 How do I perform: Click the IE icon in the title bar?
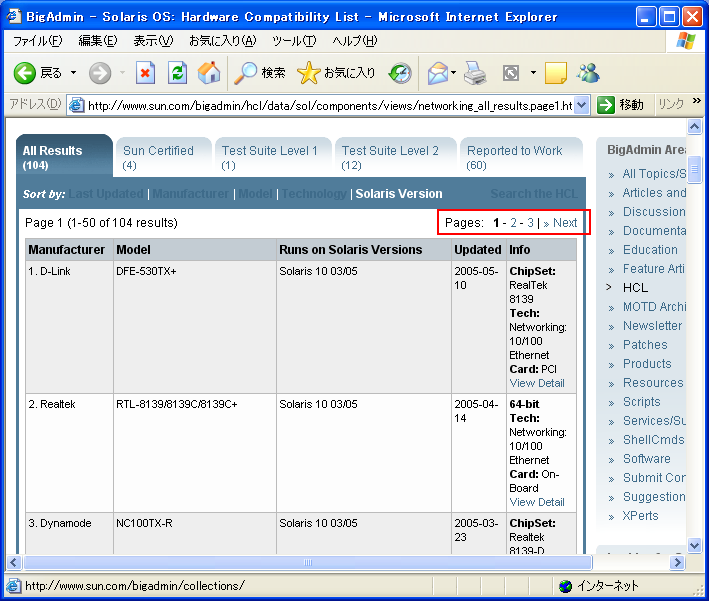coord(14,16)
